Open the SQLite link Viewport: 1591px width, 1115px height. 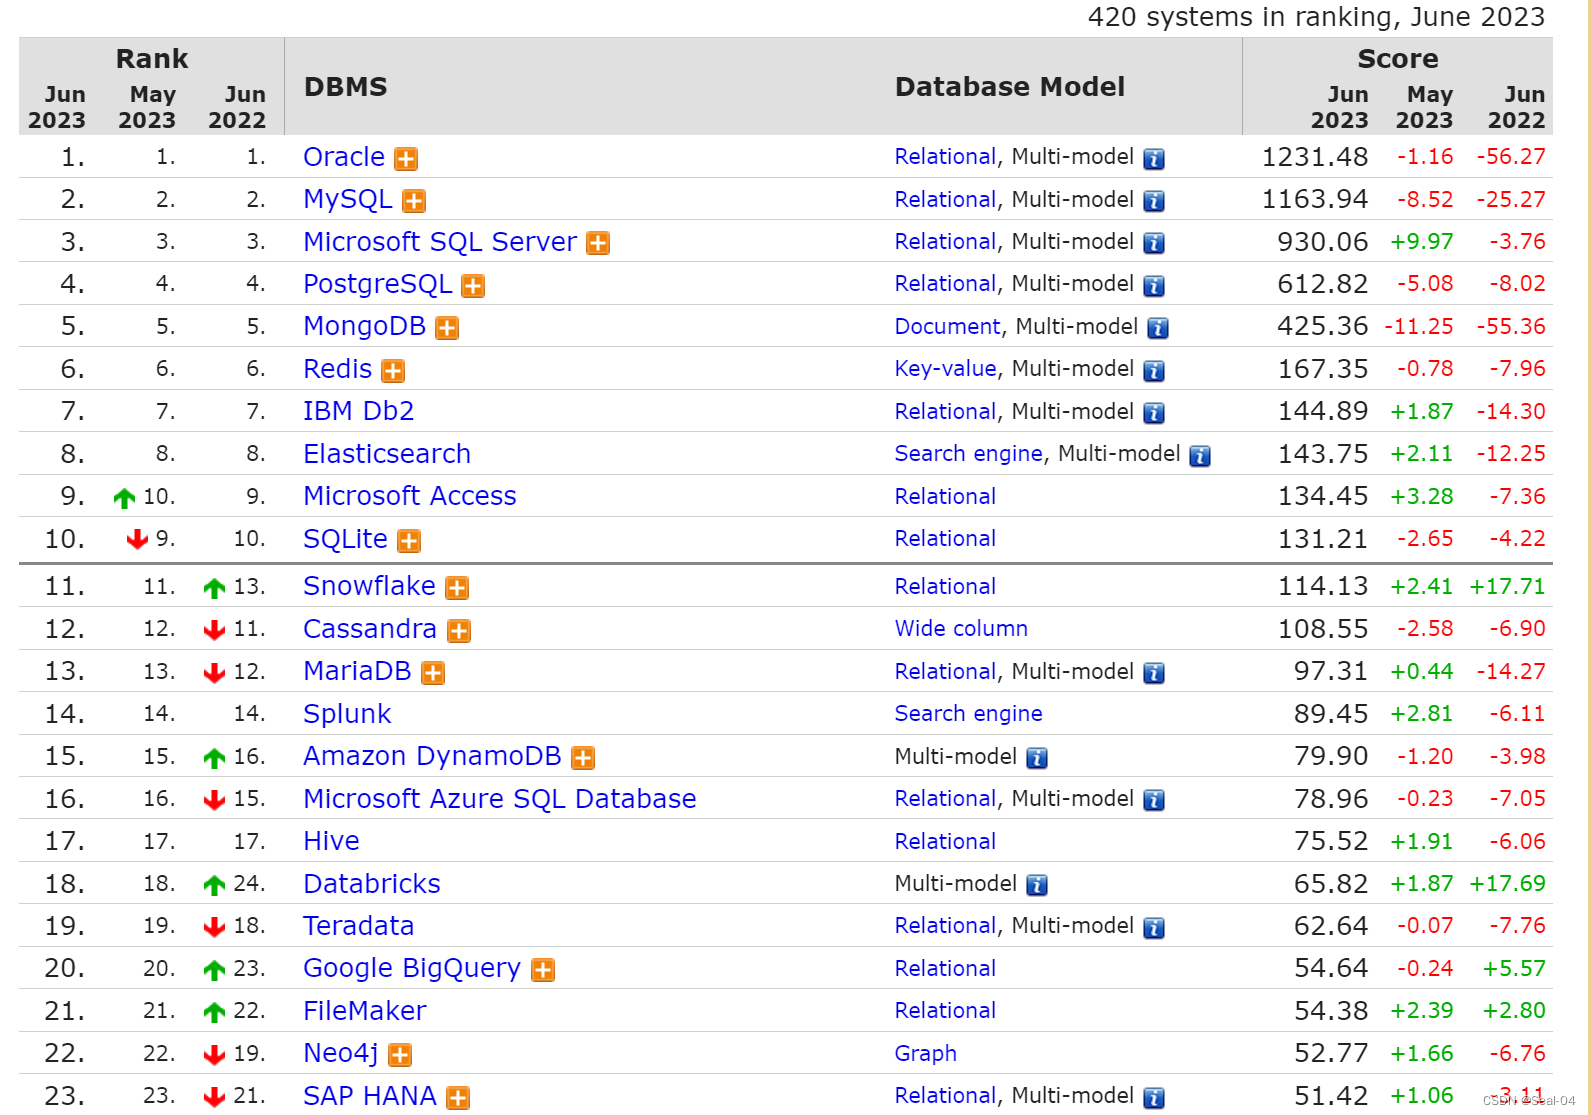click(345, 539)
